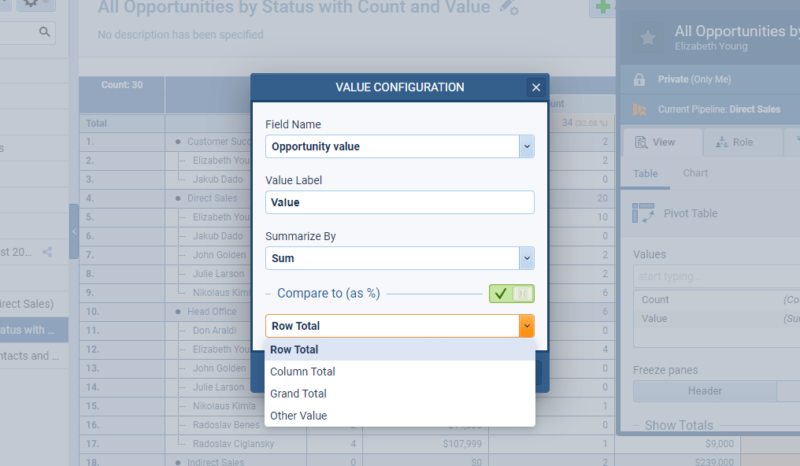Choose Grand Total option
Screen dimensions: 800x466
(399, 394)
